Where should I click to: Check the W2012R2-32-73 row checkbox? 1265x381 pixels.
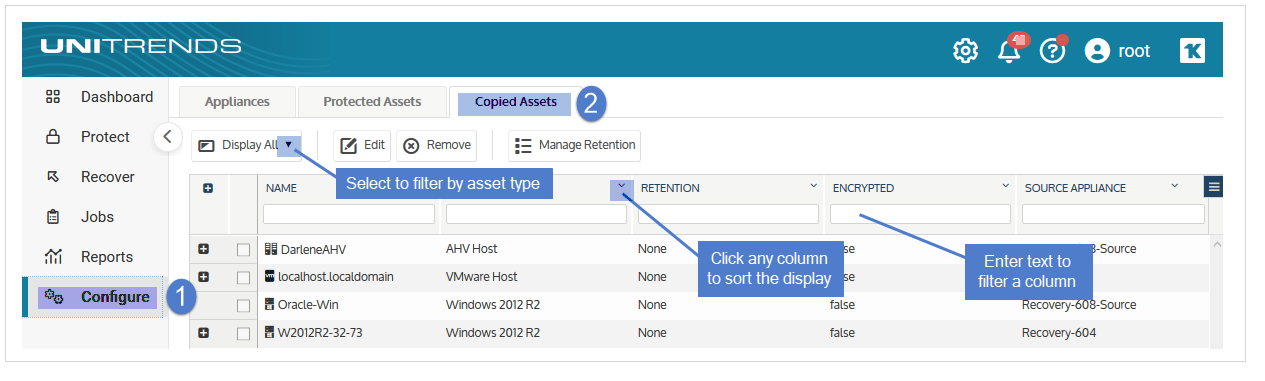coord(243,333)
